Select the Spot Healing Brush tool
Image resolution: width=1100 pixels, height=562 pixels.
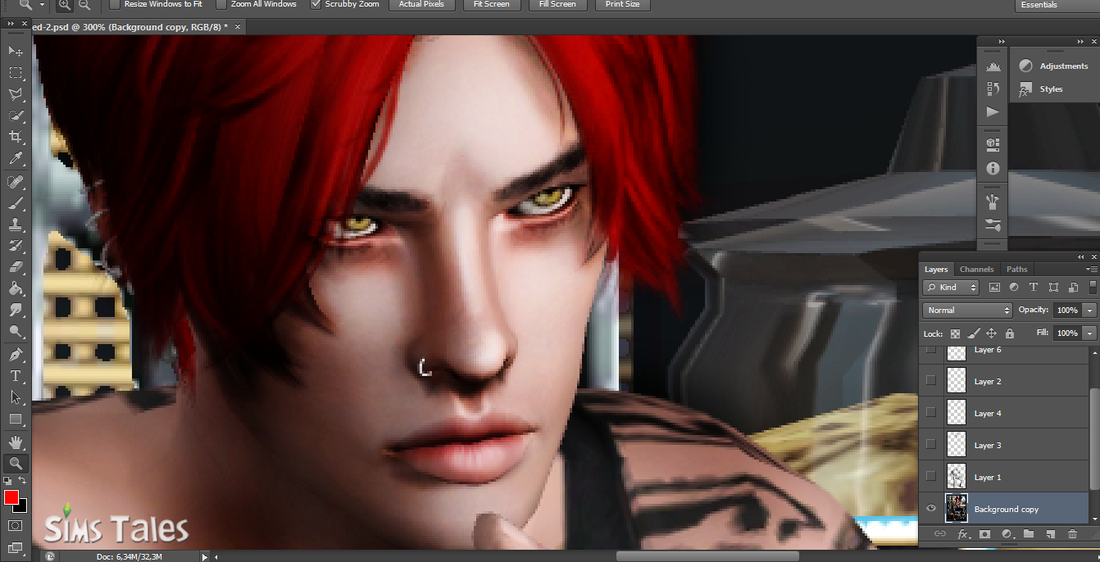tap(15, 182)
